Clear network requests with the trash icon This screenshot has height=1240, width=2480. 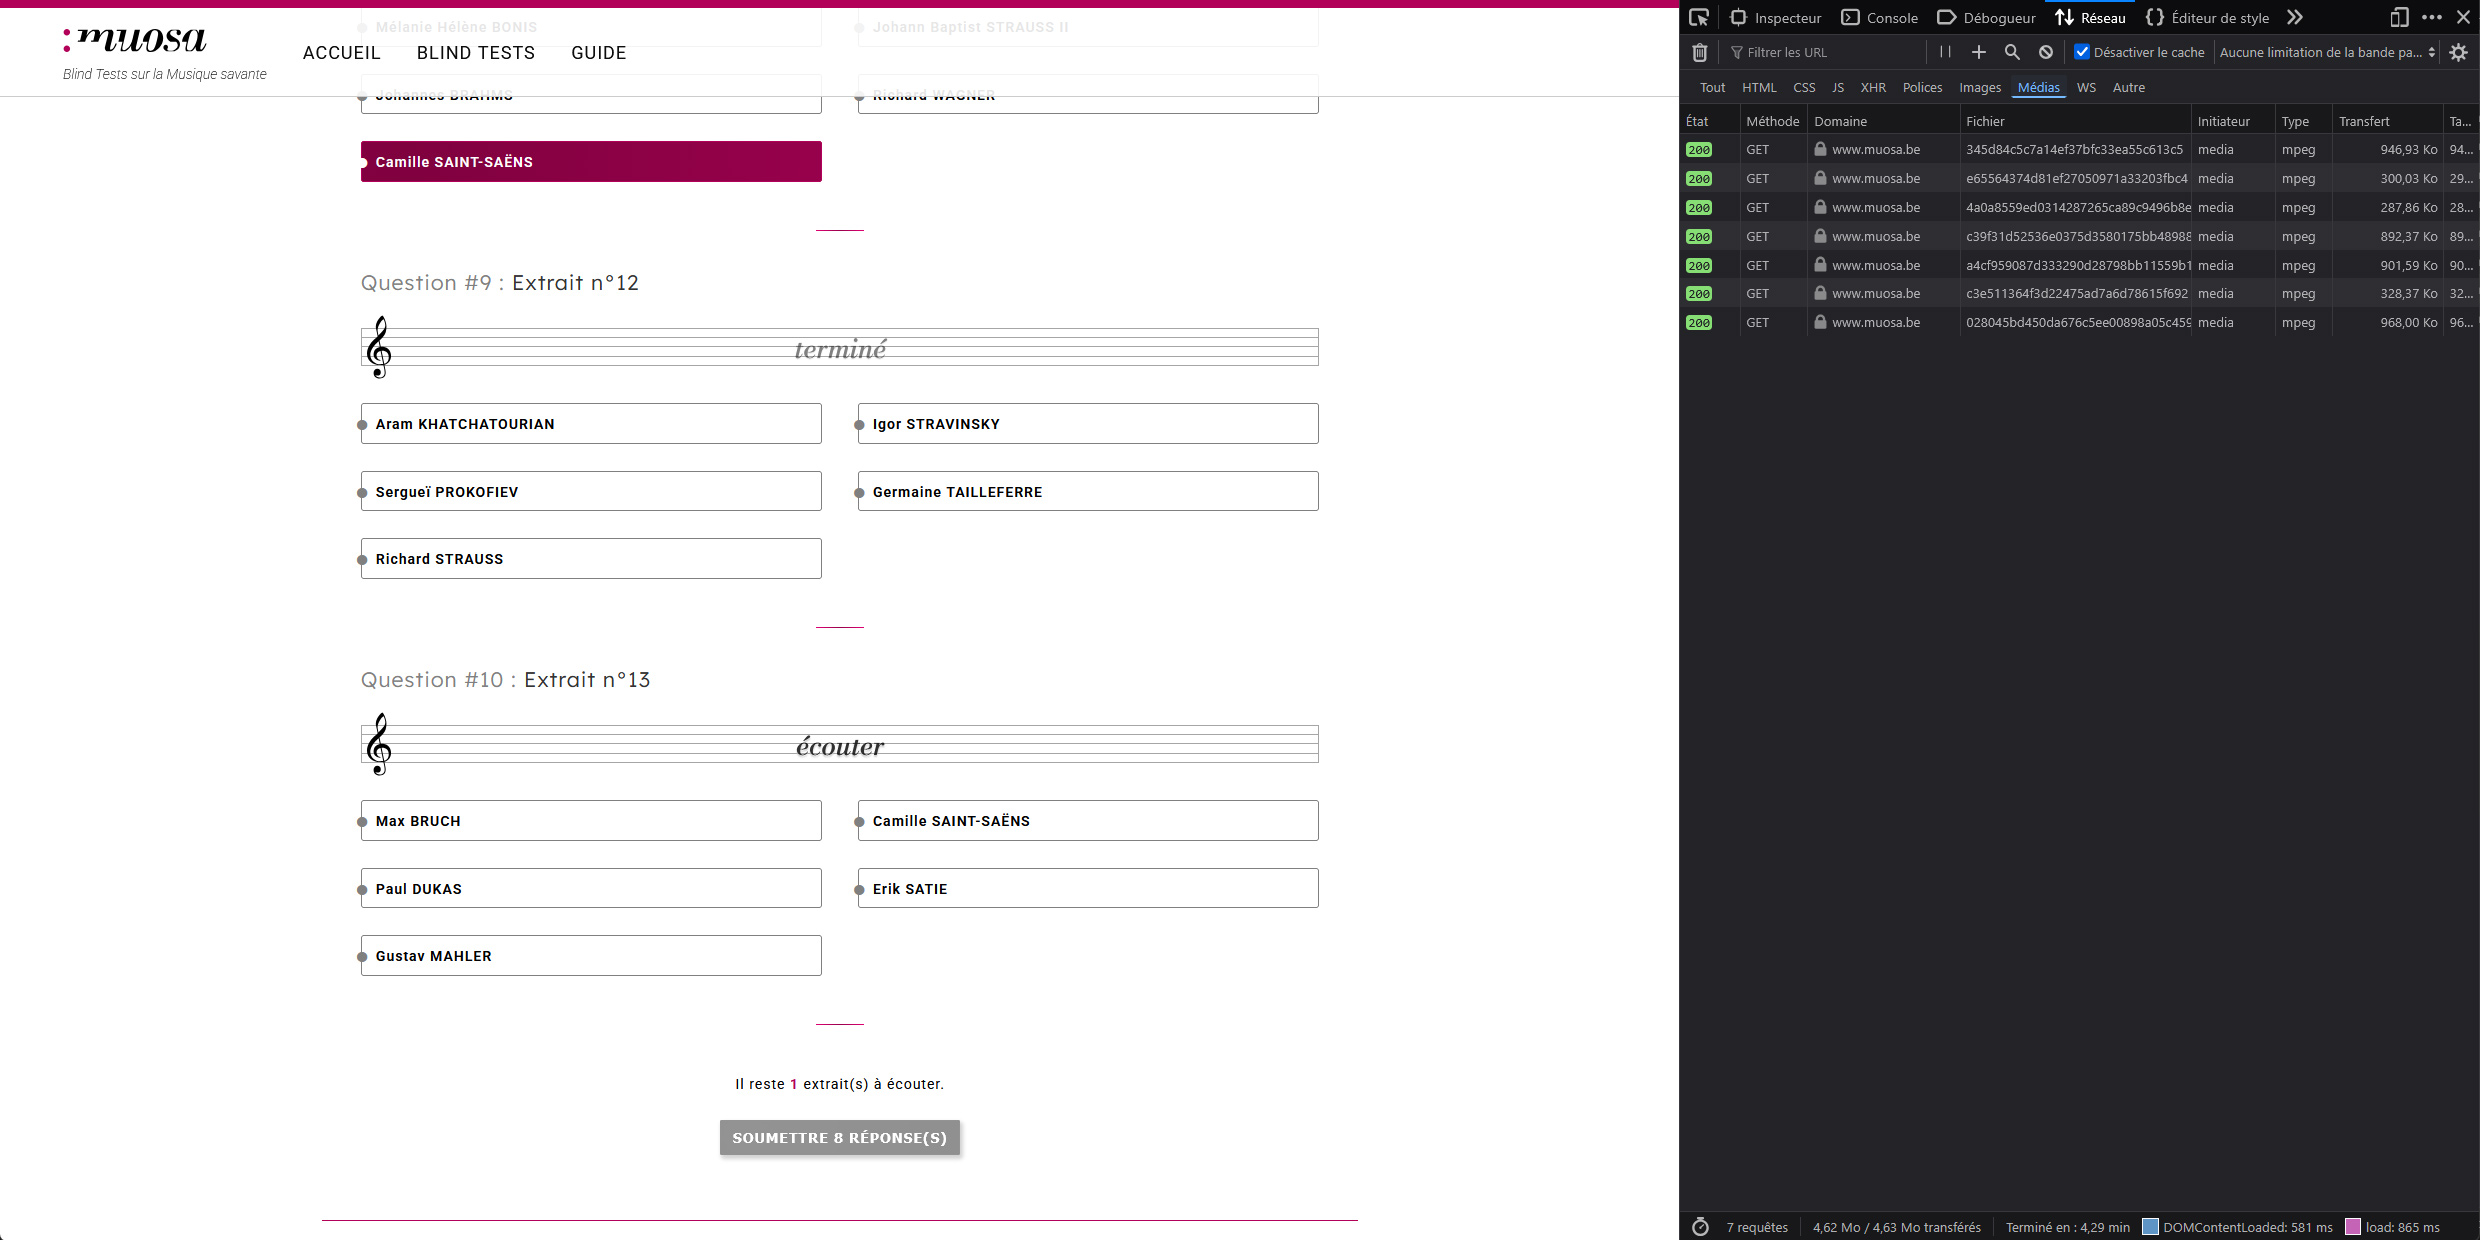click(1698, 52)
